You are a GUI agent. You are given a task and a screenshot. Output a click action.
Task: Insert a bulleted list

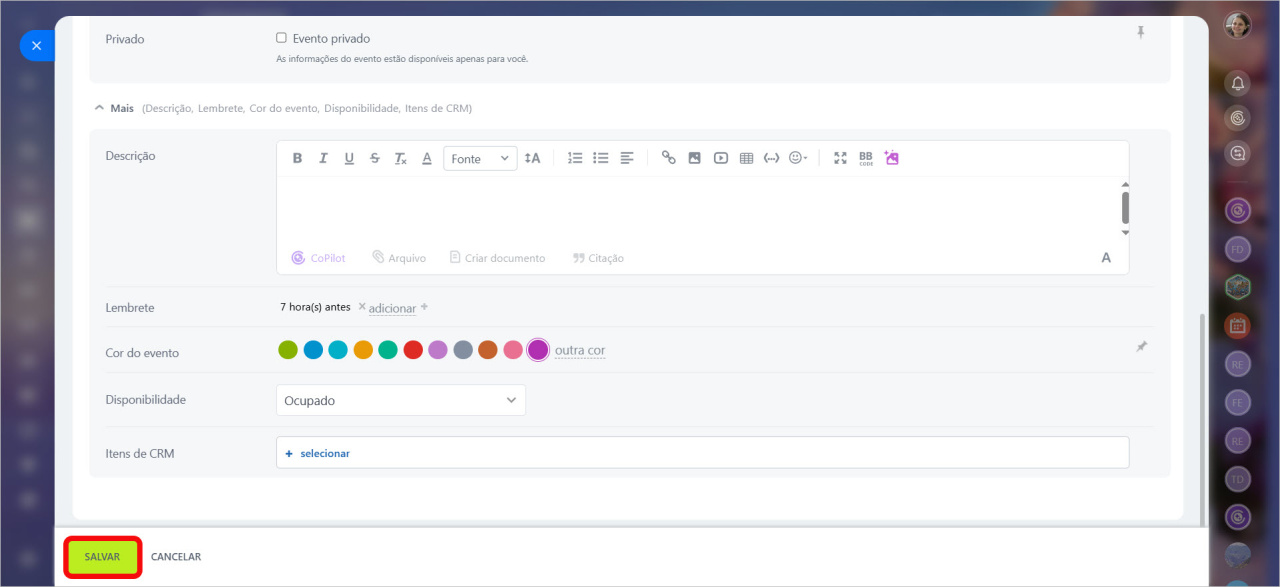(601, 158)
